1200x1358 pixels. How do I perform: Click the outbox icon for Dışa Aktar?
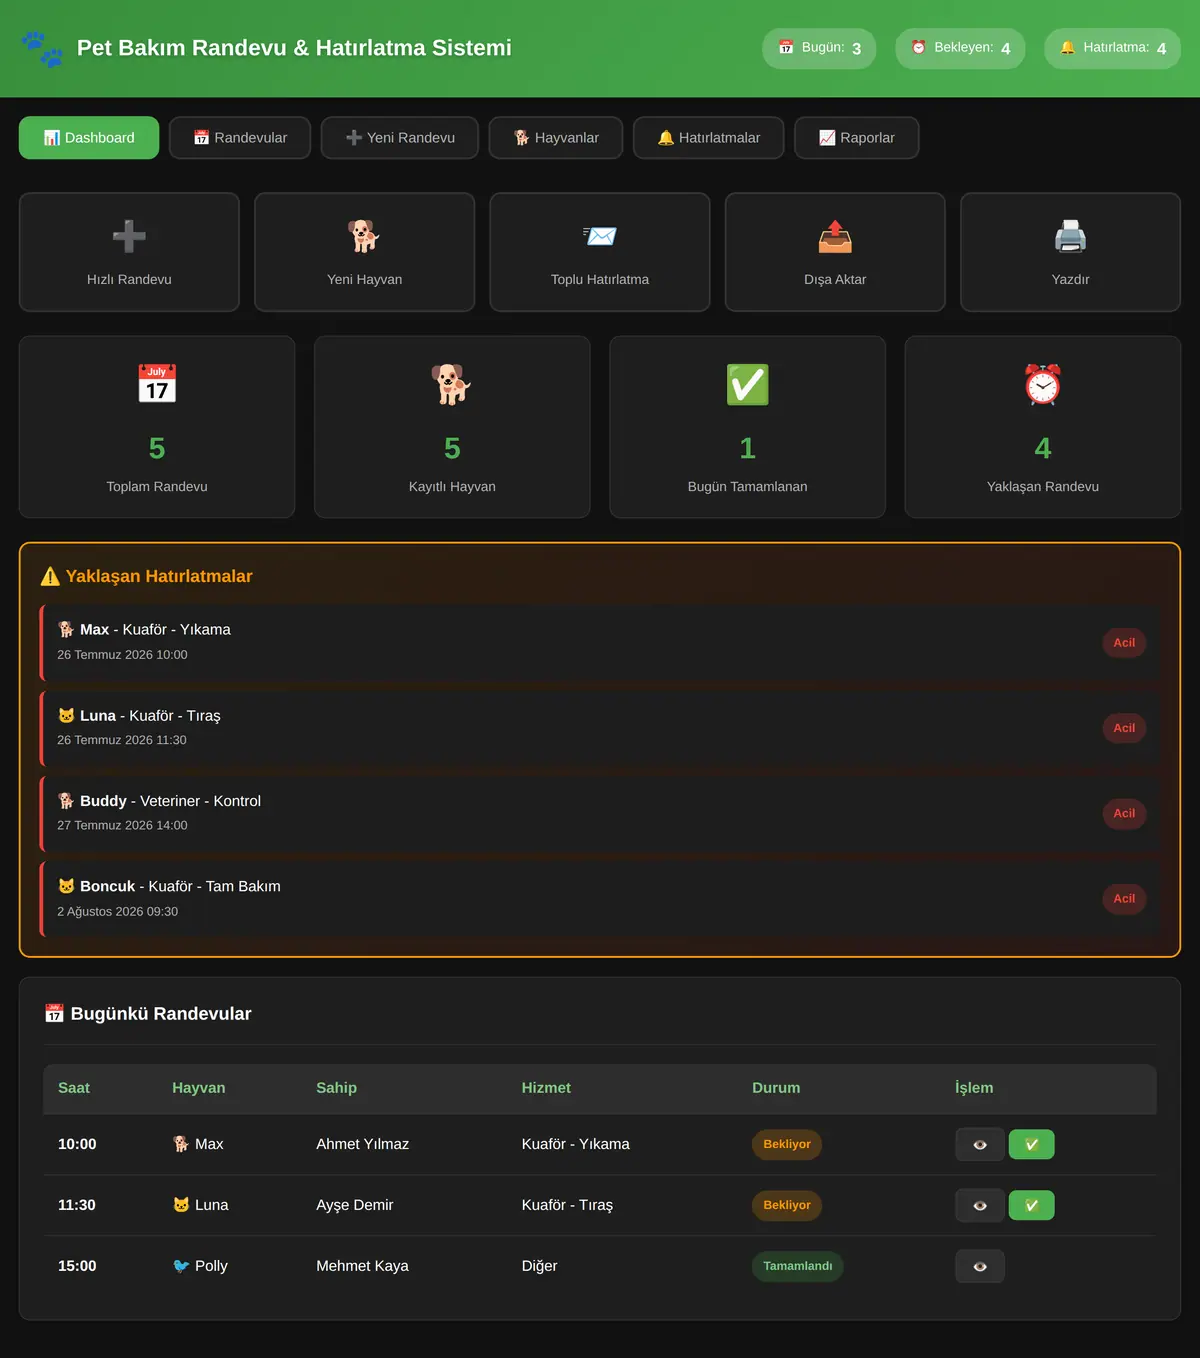[835, 237]
